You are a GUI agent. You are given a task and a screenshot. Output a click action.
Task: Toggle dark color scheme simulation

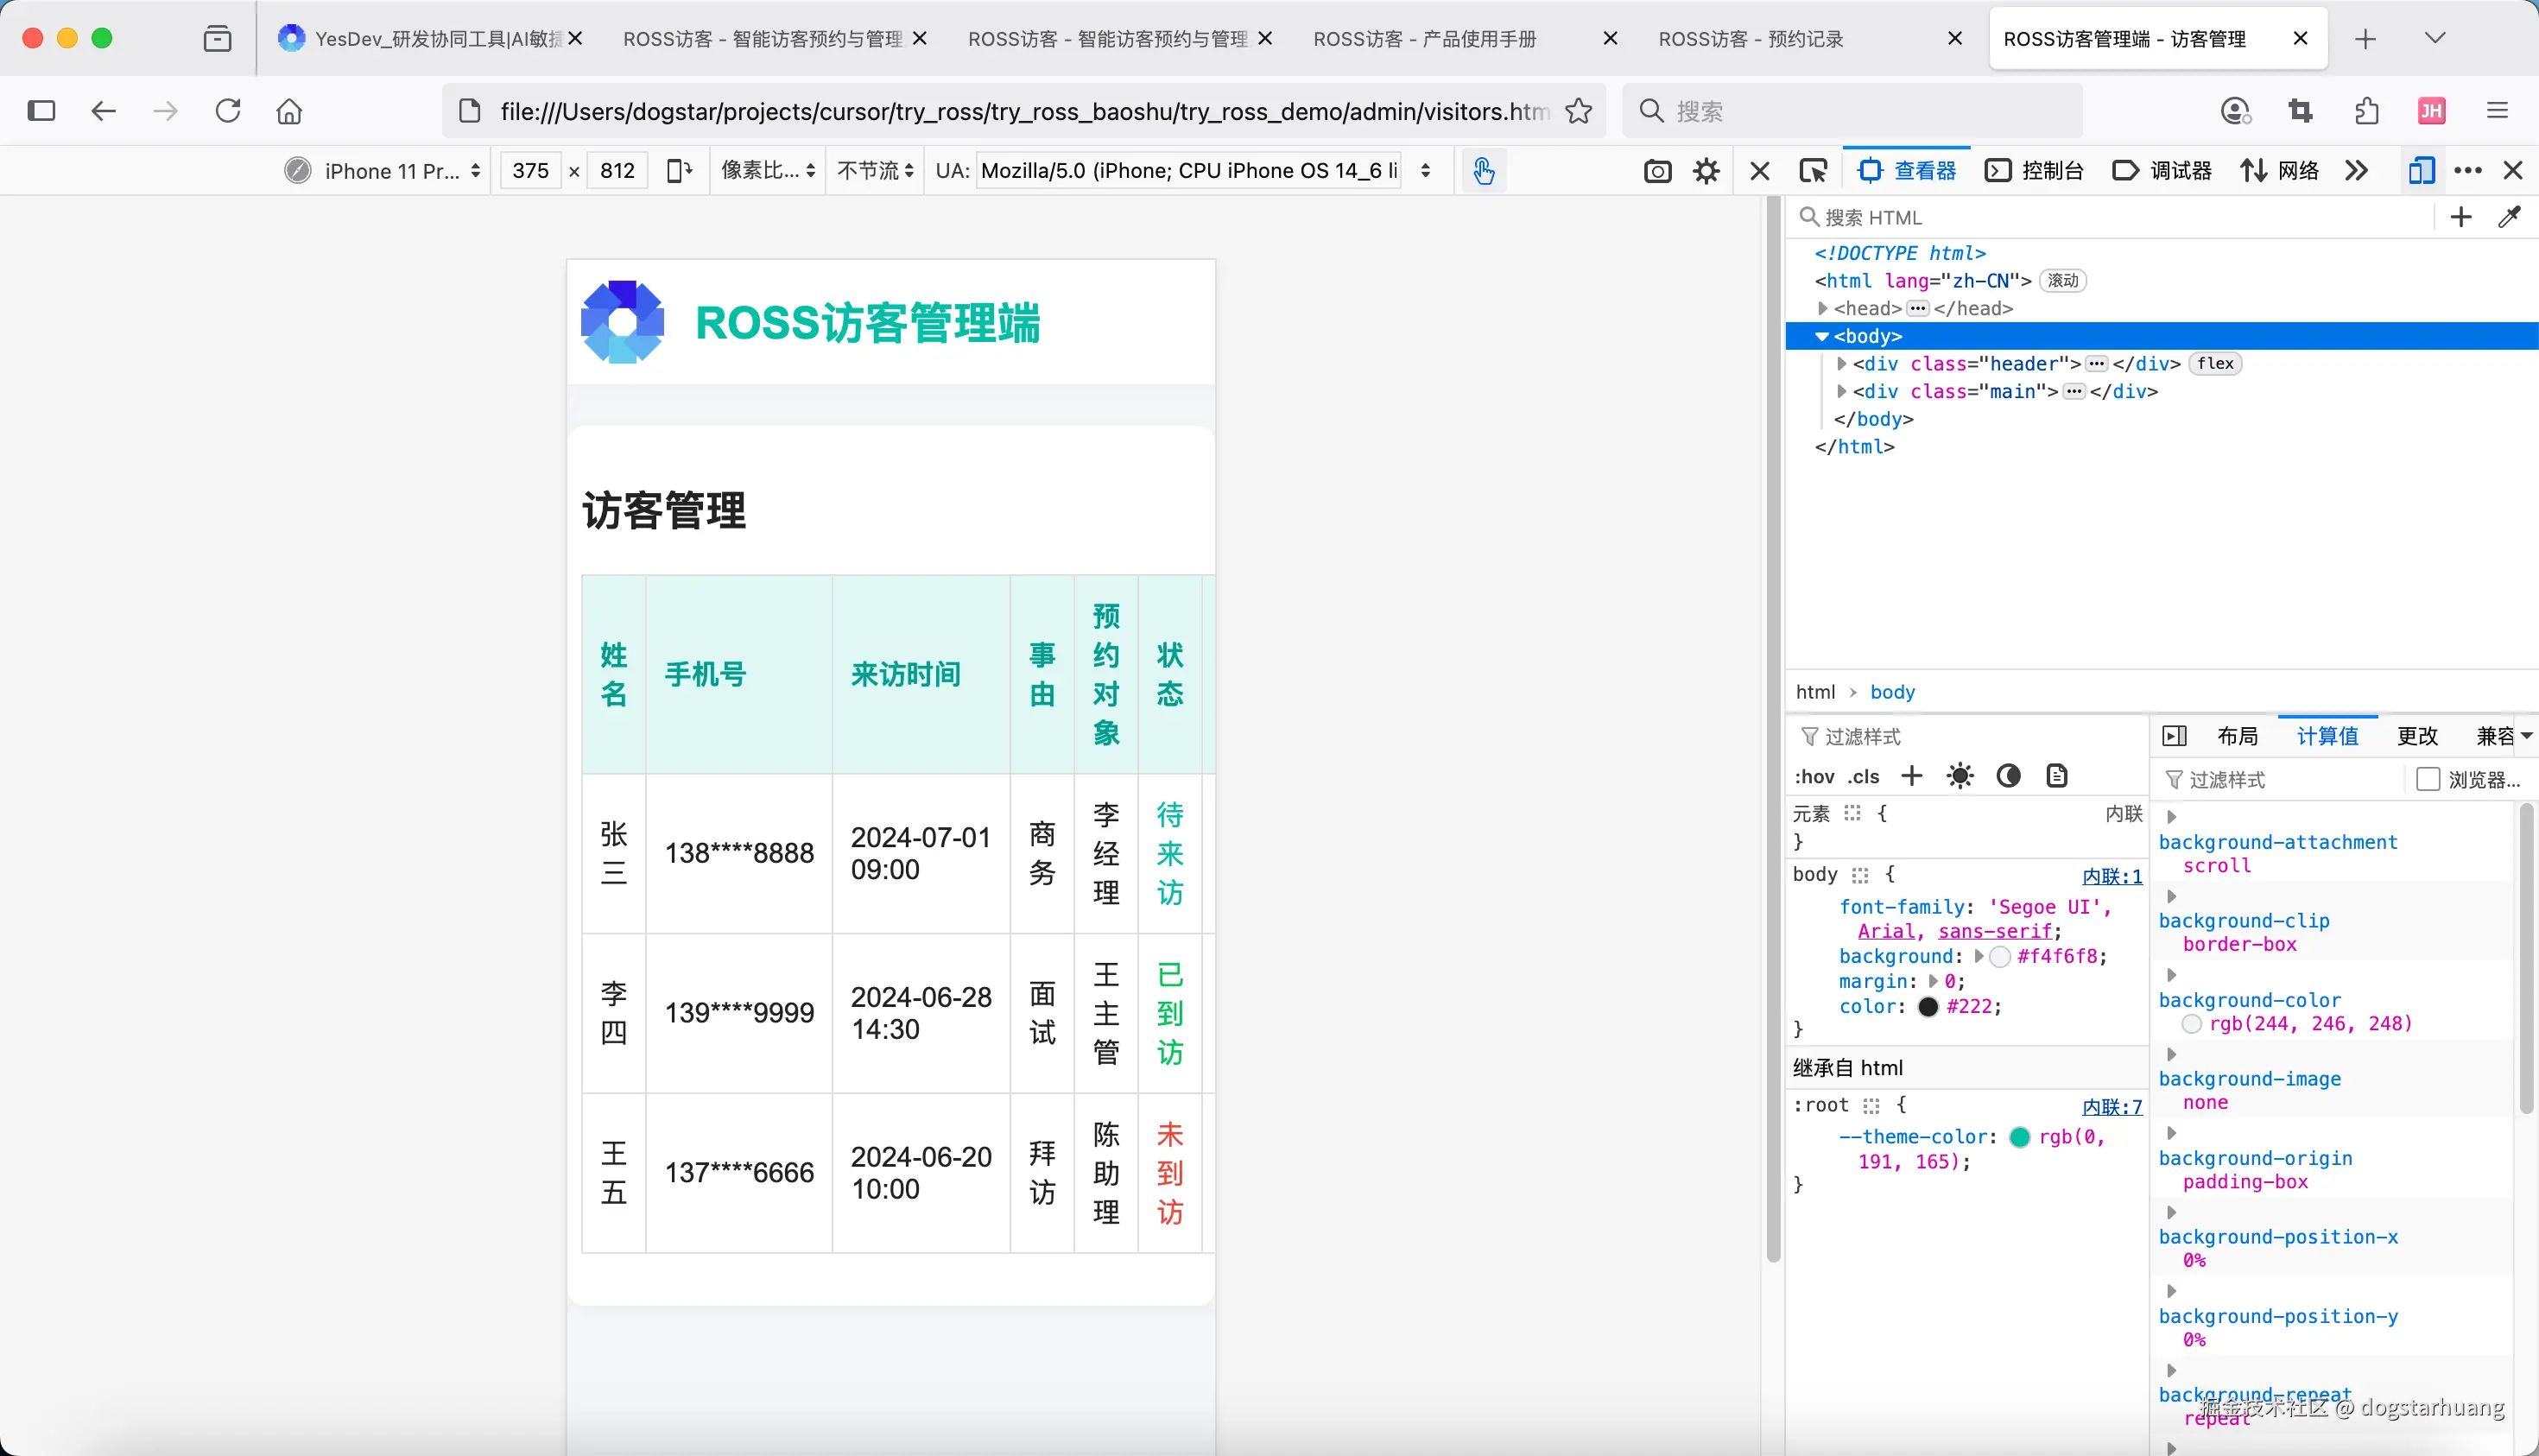coord(2008,776)
